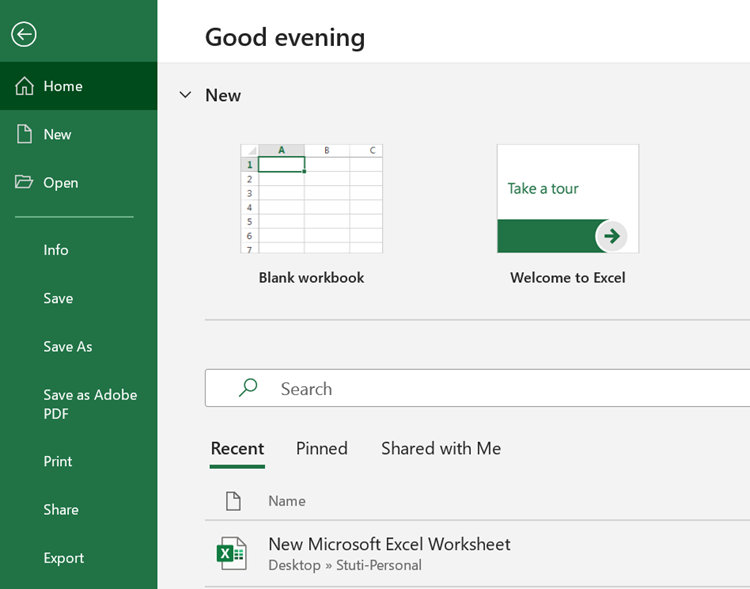The image size is (750, 589).
Task: Click the Open folder icon
Action: 25,182
